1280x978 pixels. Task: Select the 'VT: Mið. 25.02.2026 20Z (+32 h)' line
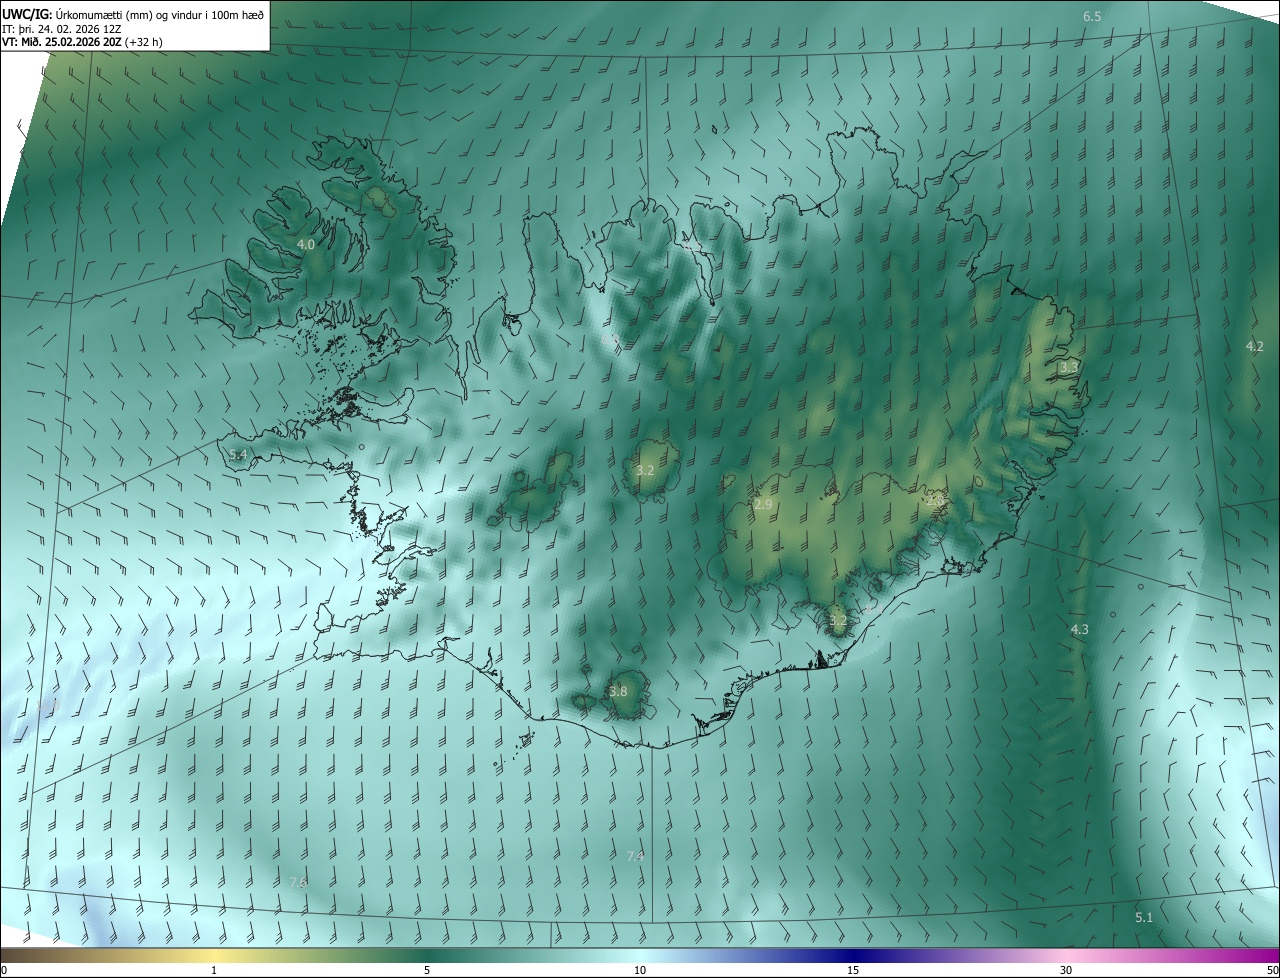(x=82, y=42)
